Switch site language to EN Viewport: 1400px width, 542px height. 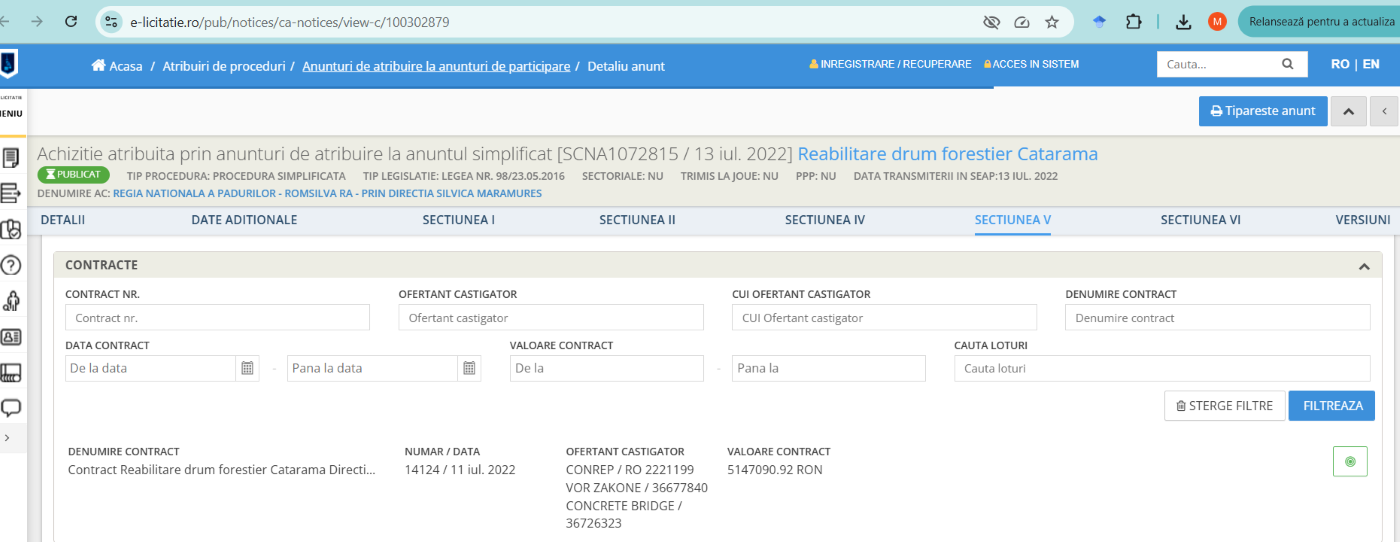pos(1371,64)
